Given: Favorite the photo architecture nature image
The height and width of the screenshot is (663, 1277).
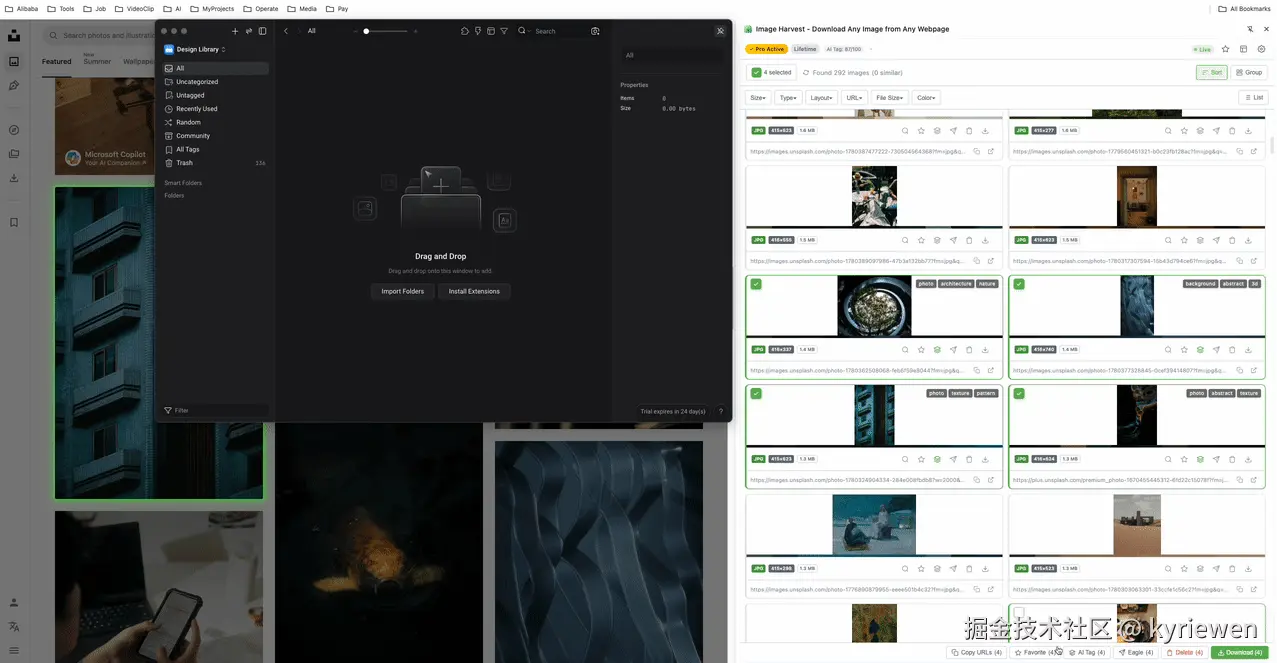Looking at the screenshot, I should click(921, 350).
